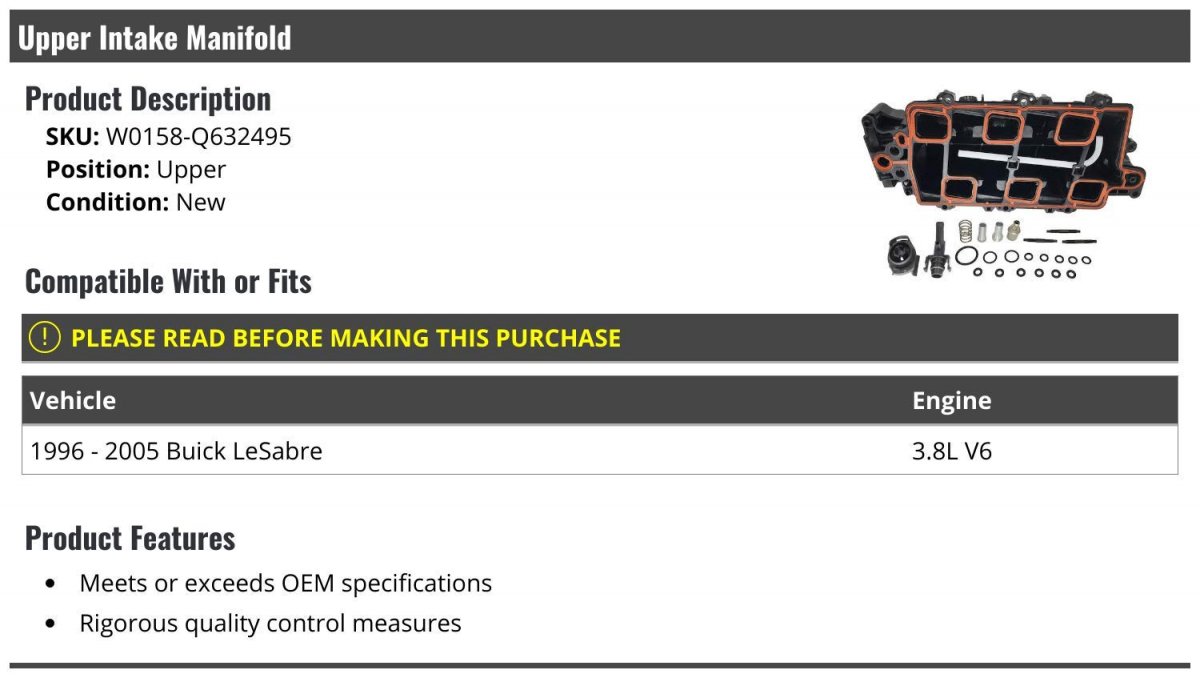This screenshot has height=678, width=1200.
Task: Select the SKU number W0158-Q632495
Action: pyautogui.click(x=198, y=136)
